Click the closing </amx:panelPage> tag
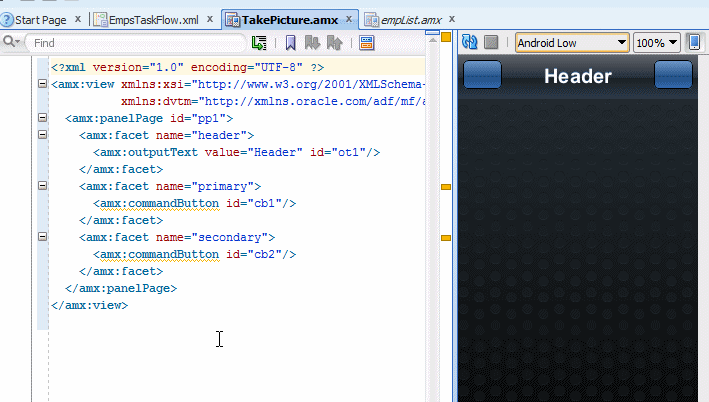The image size is (709, 402). 121,288
